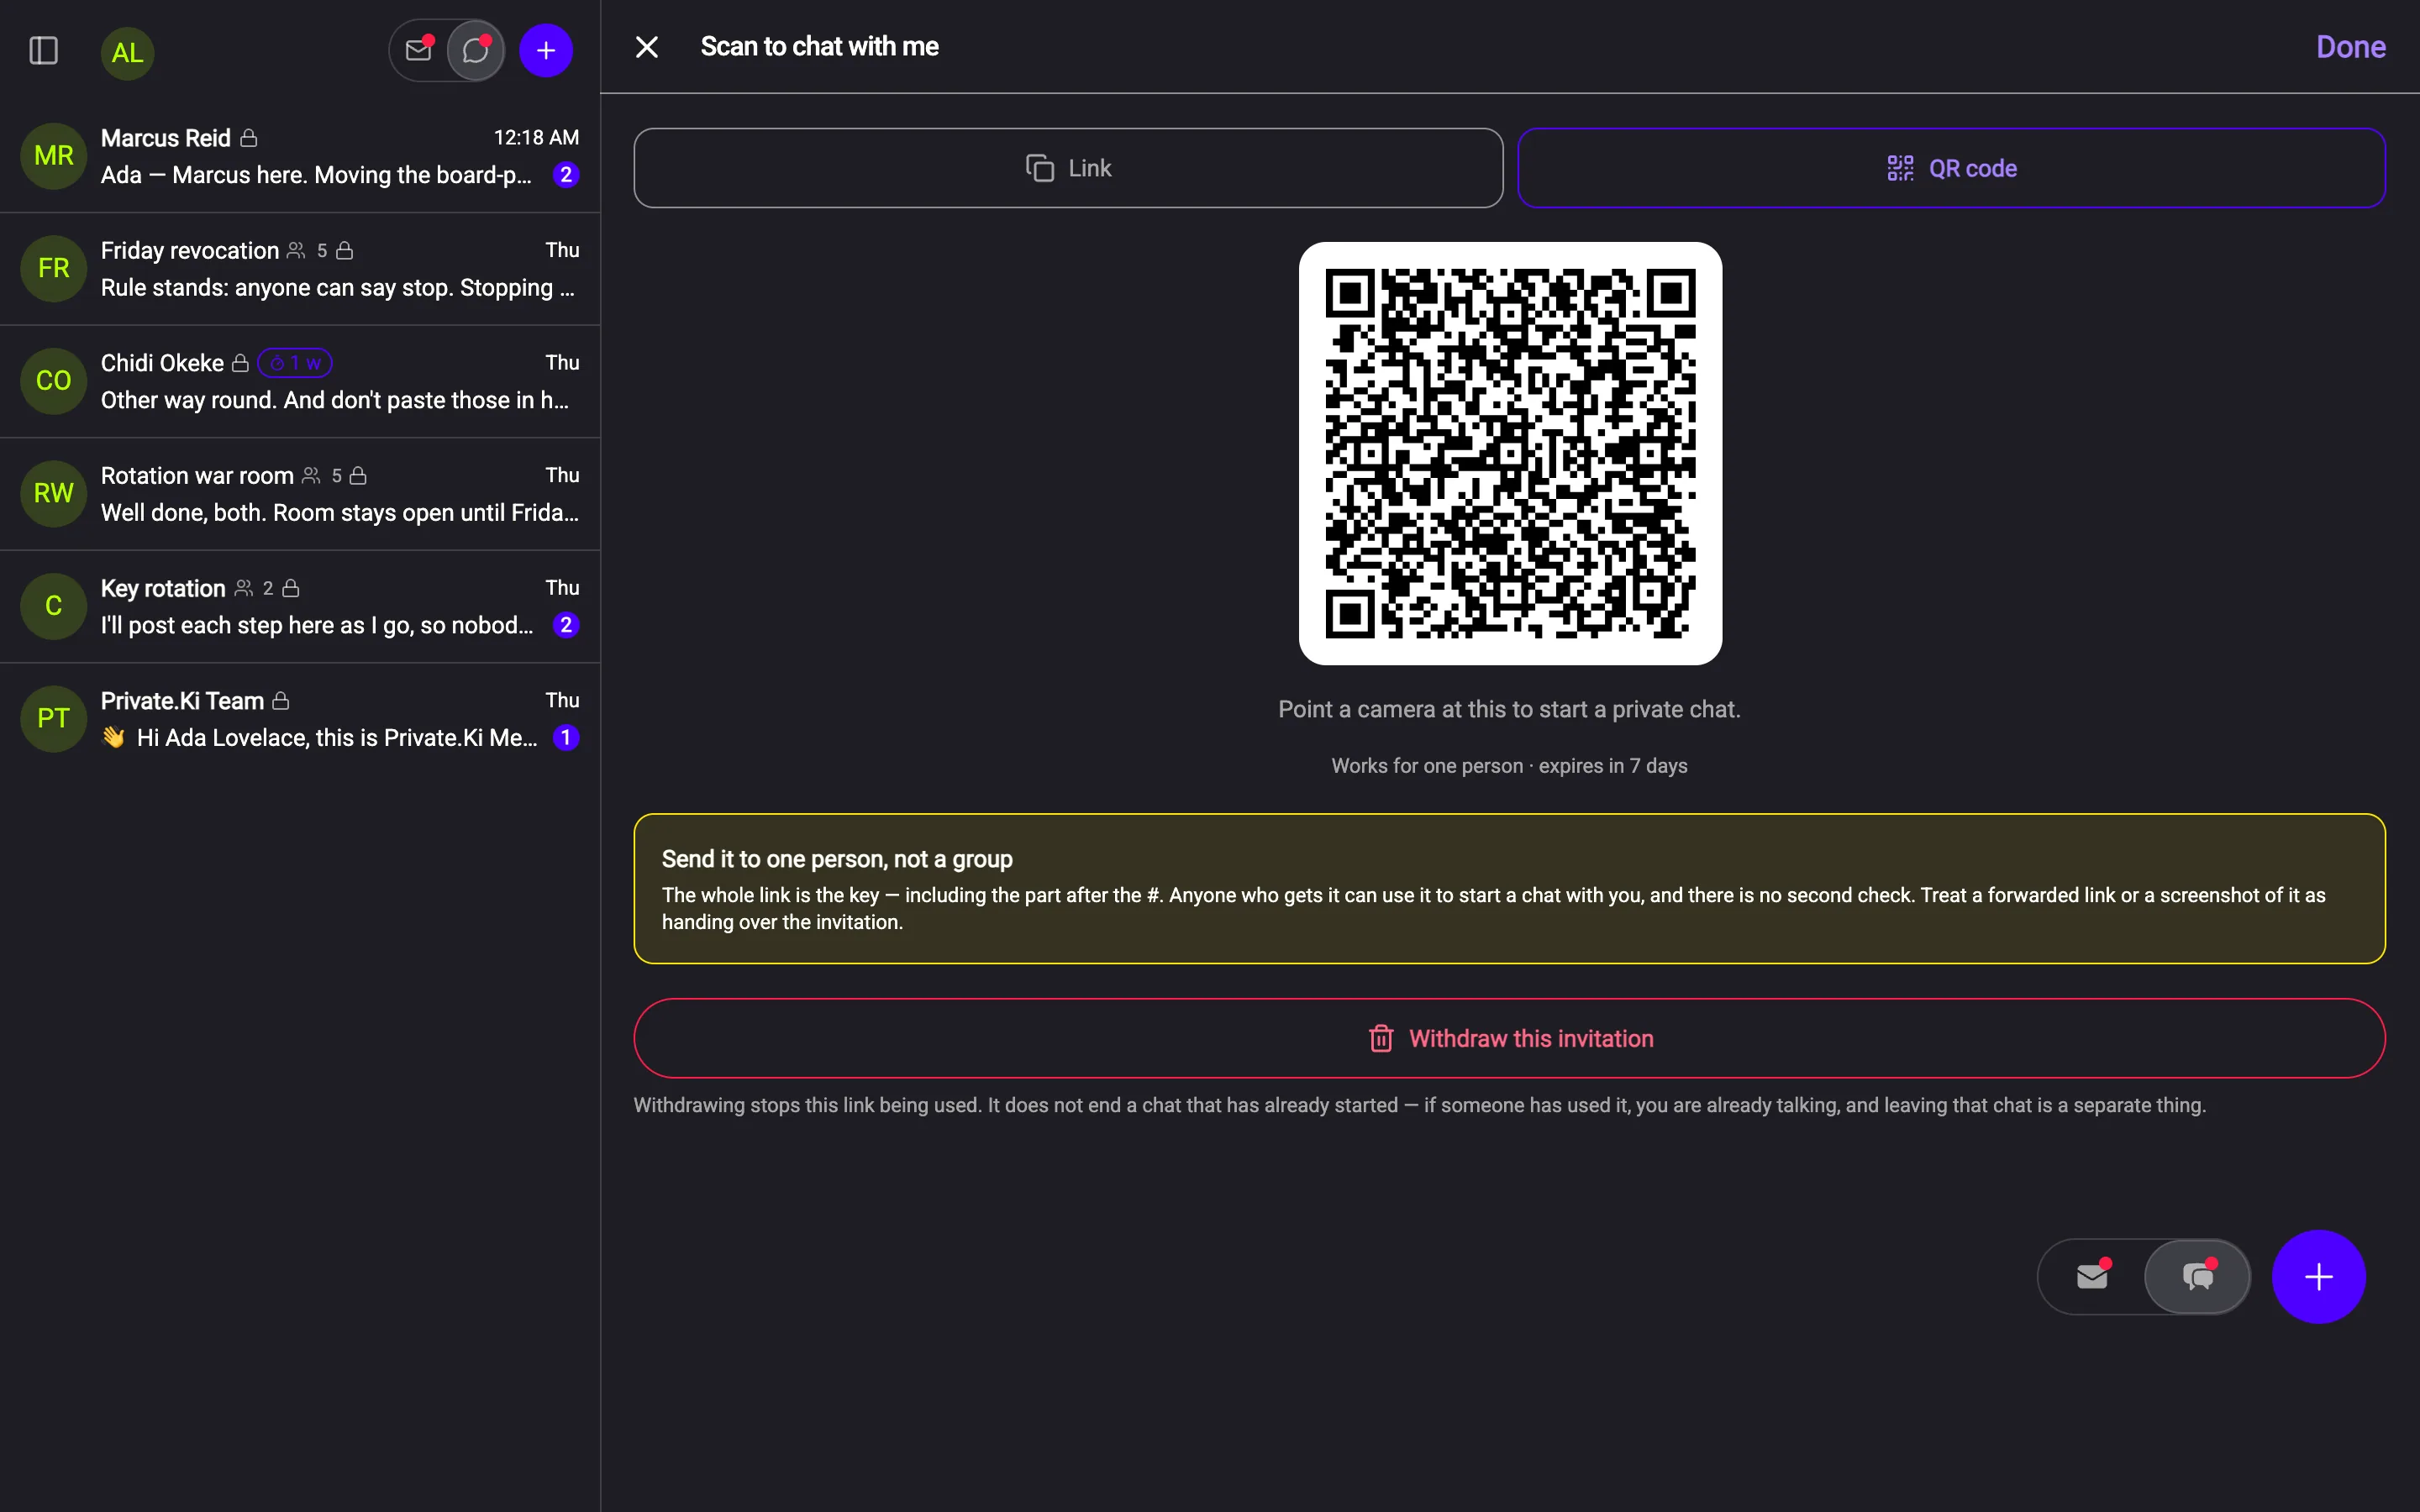Click the unread badge on Key rotation
2420x1512 pixels.
[x=566, y=625]
